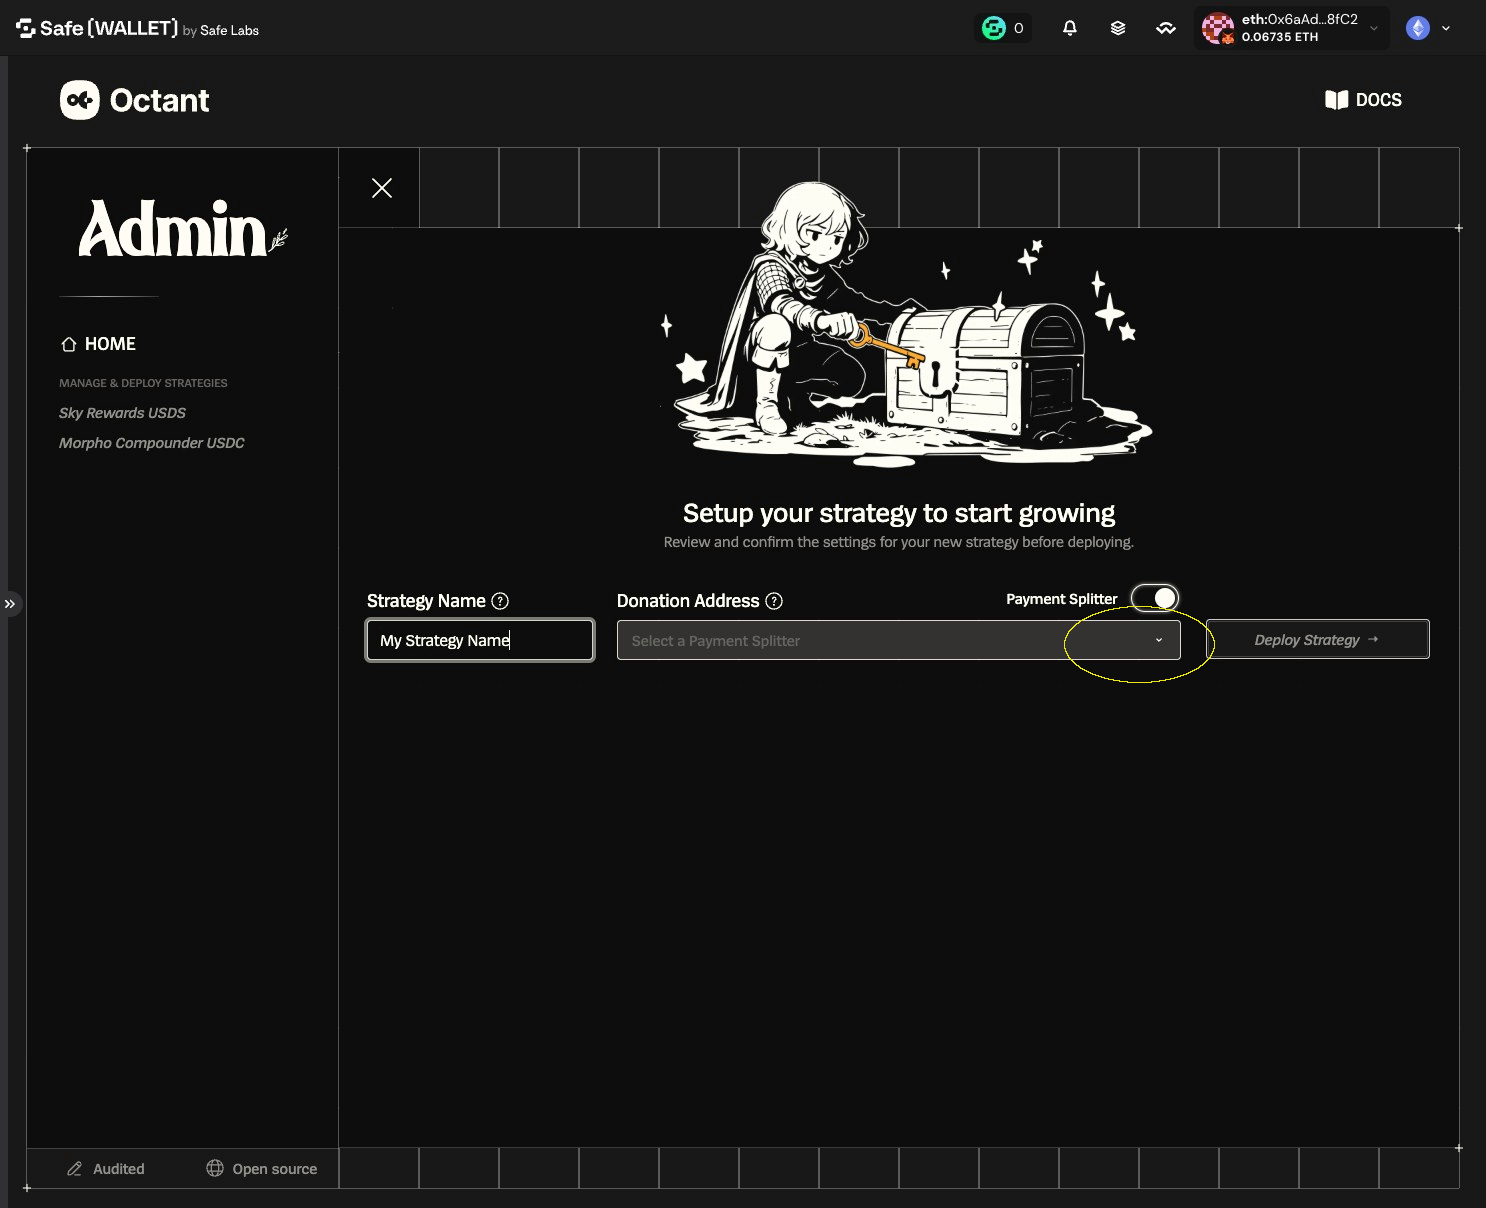
Task: Click the Strategy Name help icon
Action: (500, 601)
